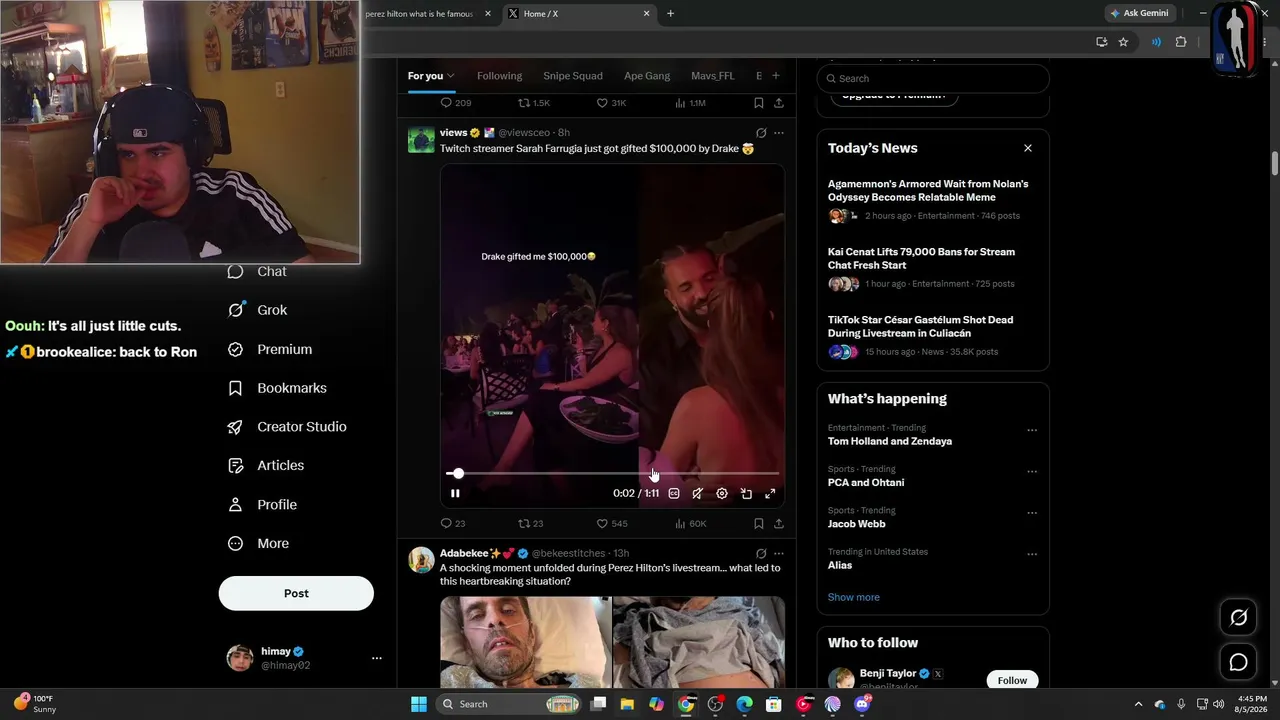This screenshot has height=720, width=1280.
Task: Enter fullscreen on the Drake video
Action: tap(770, 493)
